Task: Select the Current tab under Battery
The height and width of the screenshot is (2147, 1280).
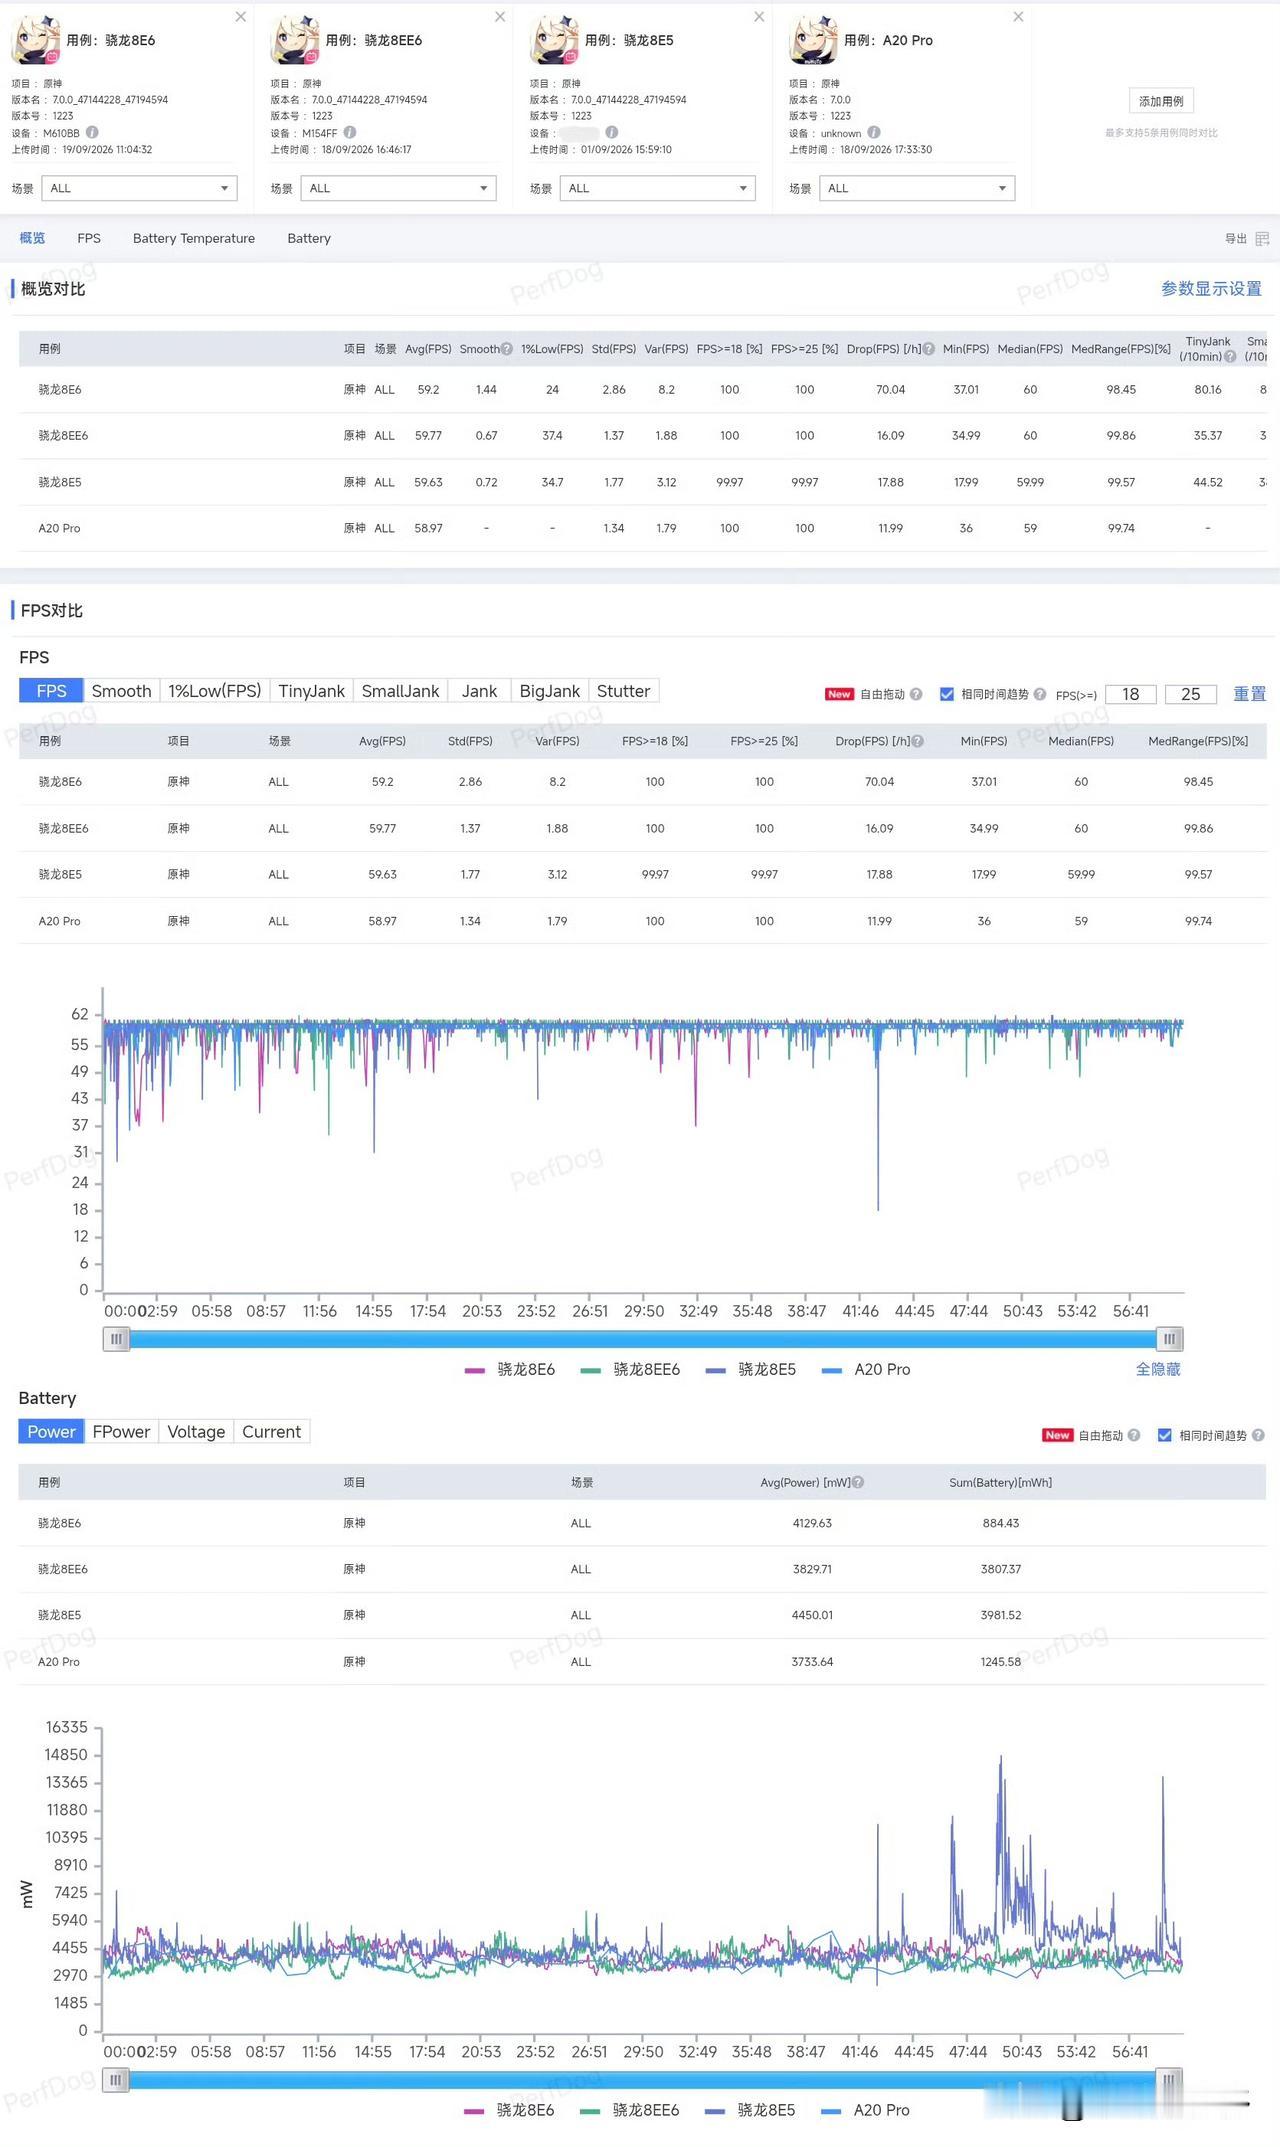Action: [272, 1432]
